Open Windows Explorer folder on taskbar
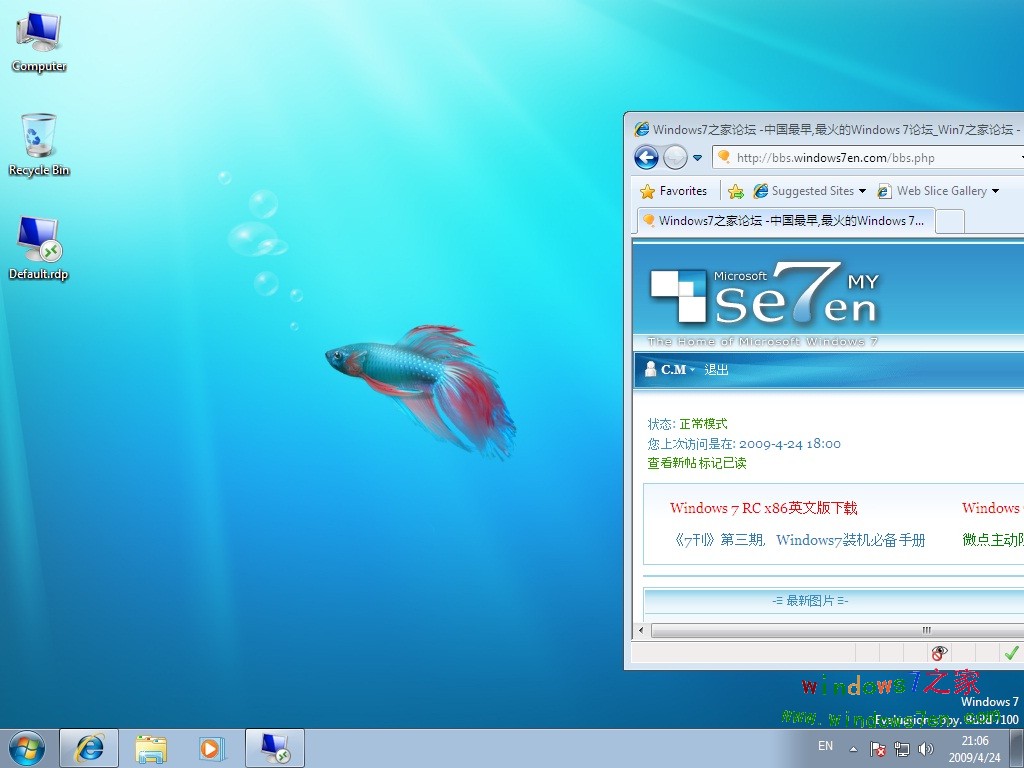Image resolution: width=1024 pixels, height=768 pixels. click(x=151, y=748)
